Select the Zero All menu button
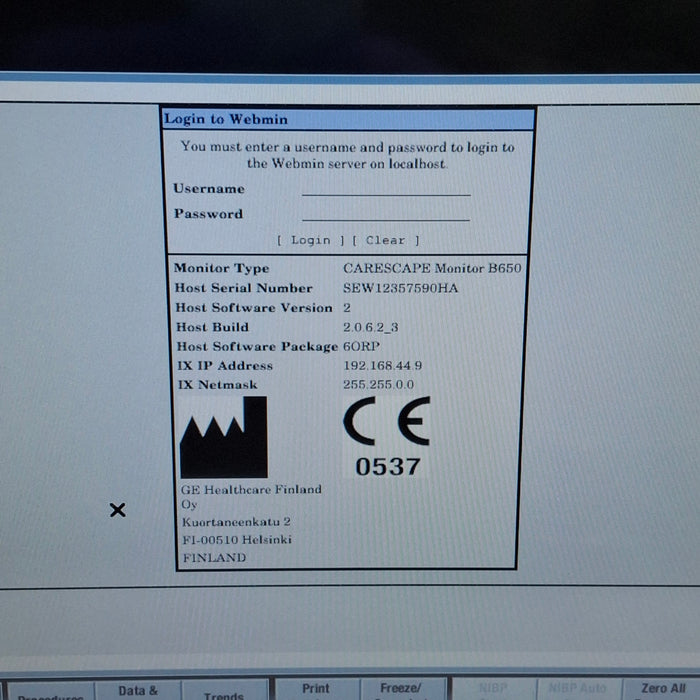 [663, 690]
